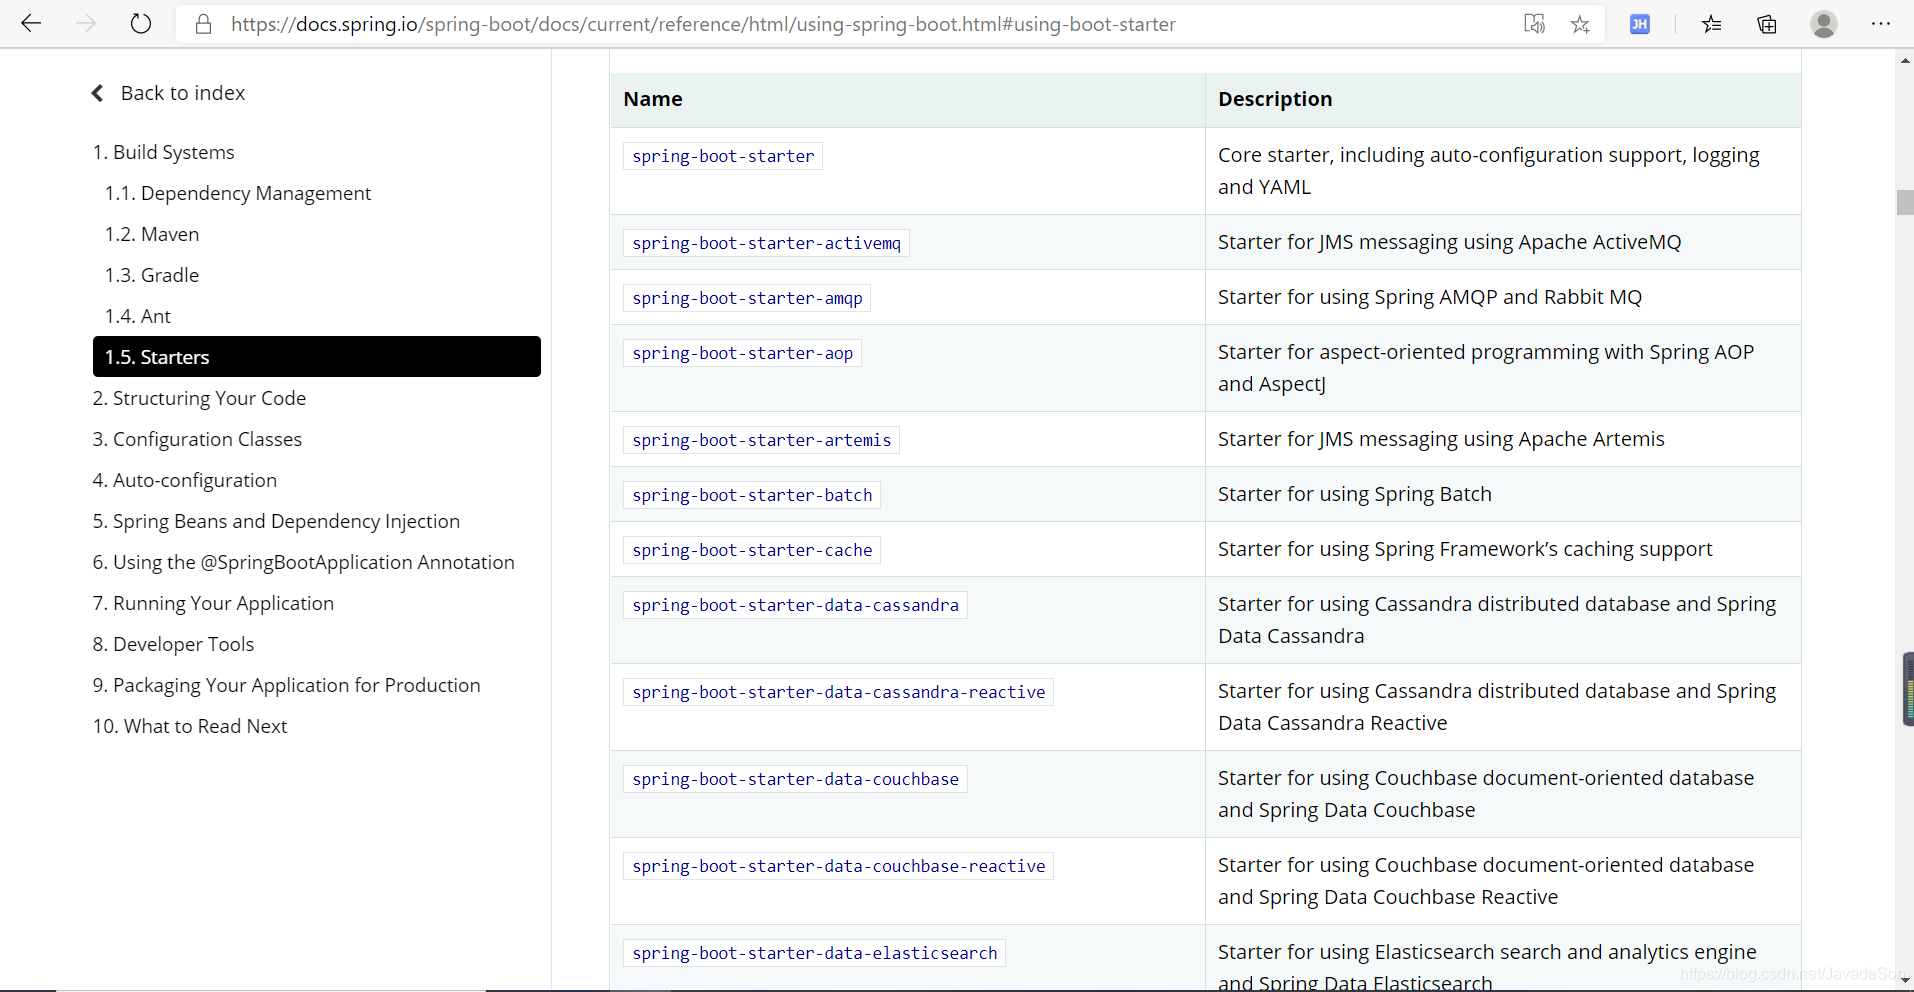1914x992 pixels.
Task: Click 'Starter for JMS messaging using Apache Artemis'
Action: click(x=1441, y=439)
